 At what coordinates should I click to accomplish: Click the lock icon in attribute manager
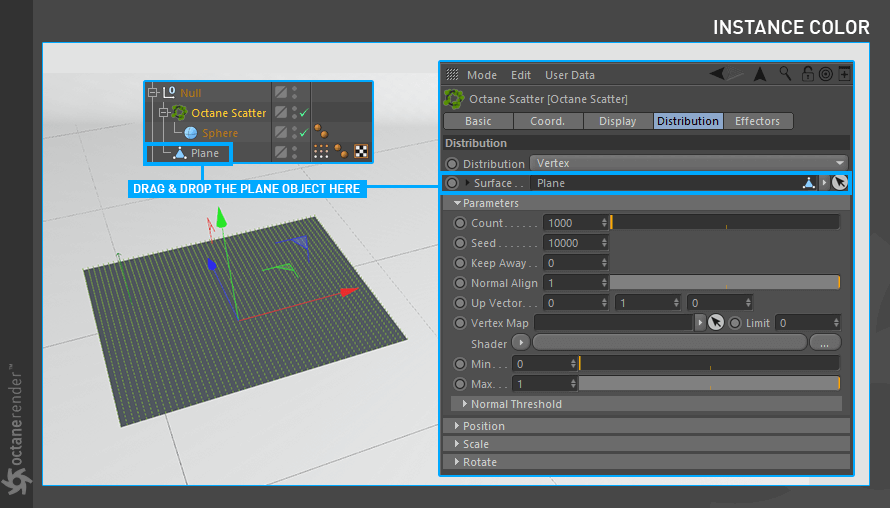pos(807,74)
